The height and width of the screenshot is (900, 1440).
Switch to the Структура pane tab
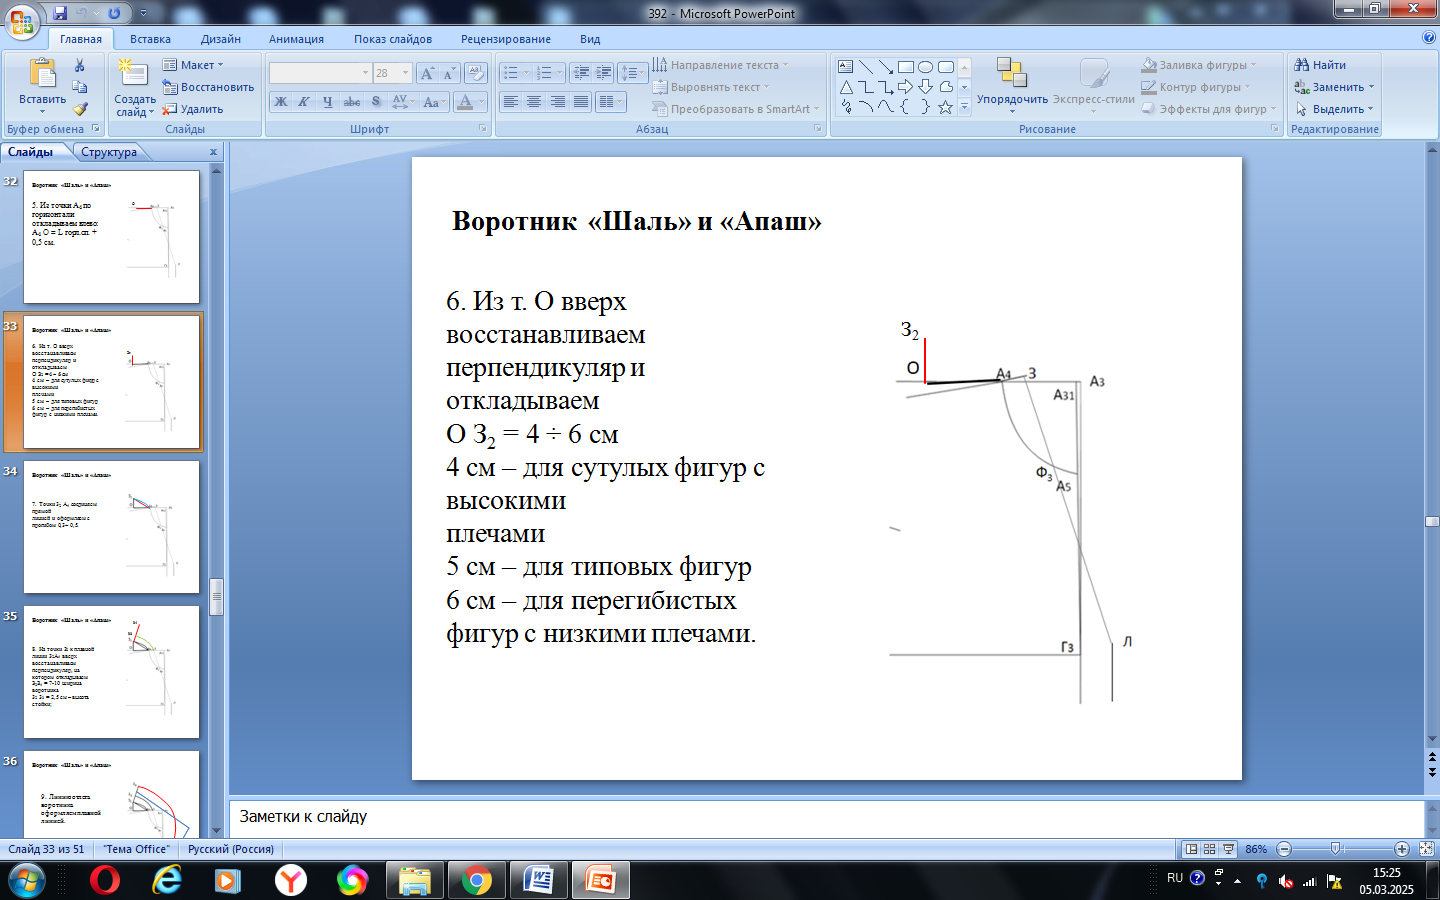tap(109, 152)
